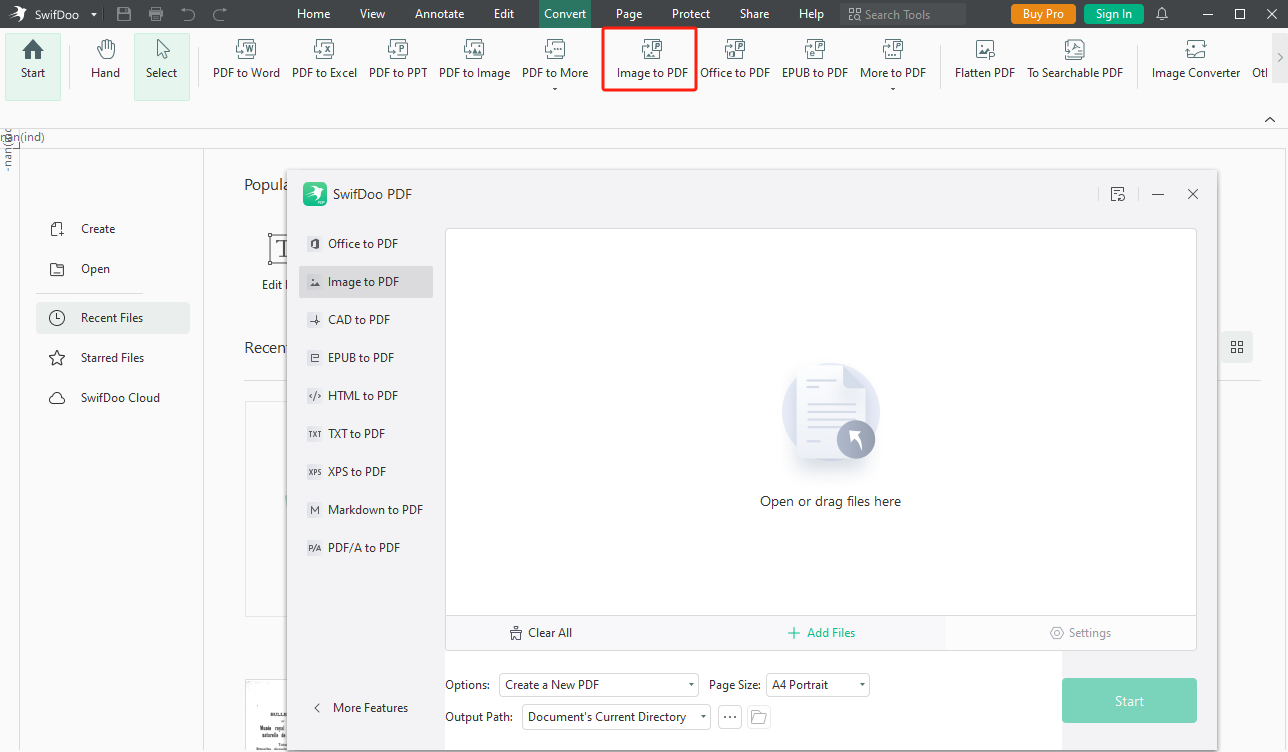Screen dimensions: 1288x752
Task: Switch to the Home tab
Action: pos(313,14)
